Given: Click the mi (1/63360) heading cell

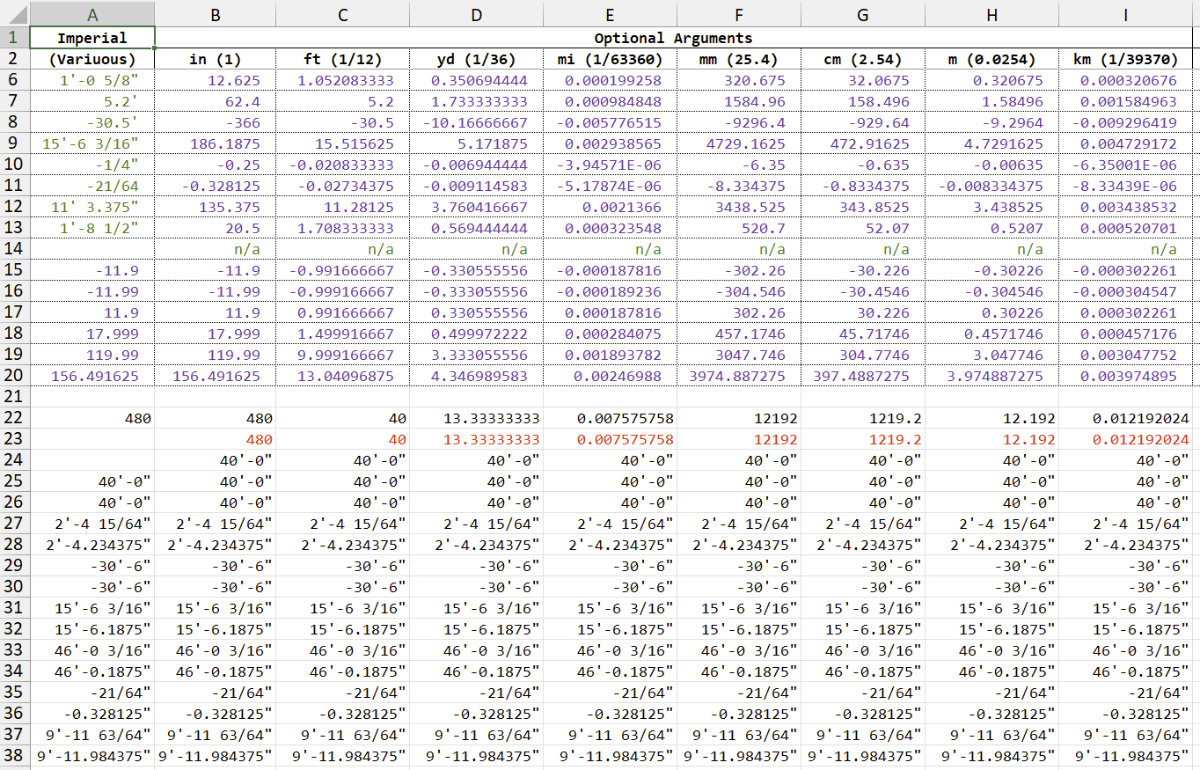Looking at the screenshot, I should point(608,59).
